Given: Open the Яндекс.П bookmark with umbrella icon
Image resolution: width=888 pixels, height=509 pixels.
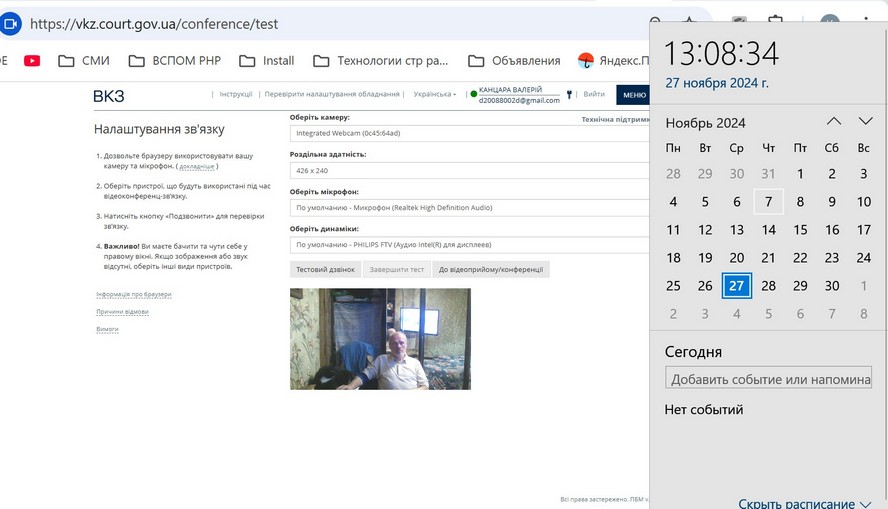Looking at the screenshot, I should 613,61.
